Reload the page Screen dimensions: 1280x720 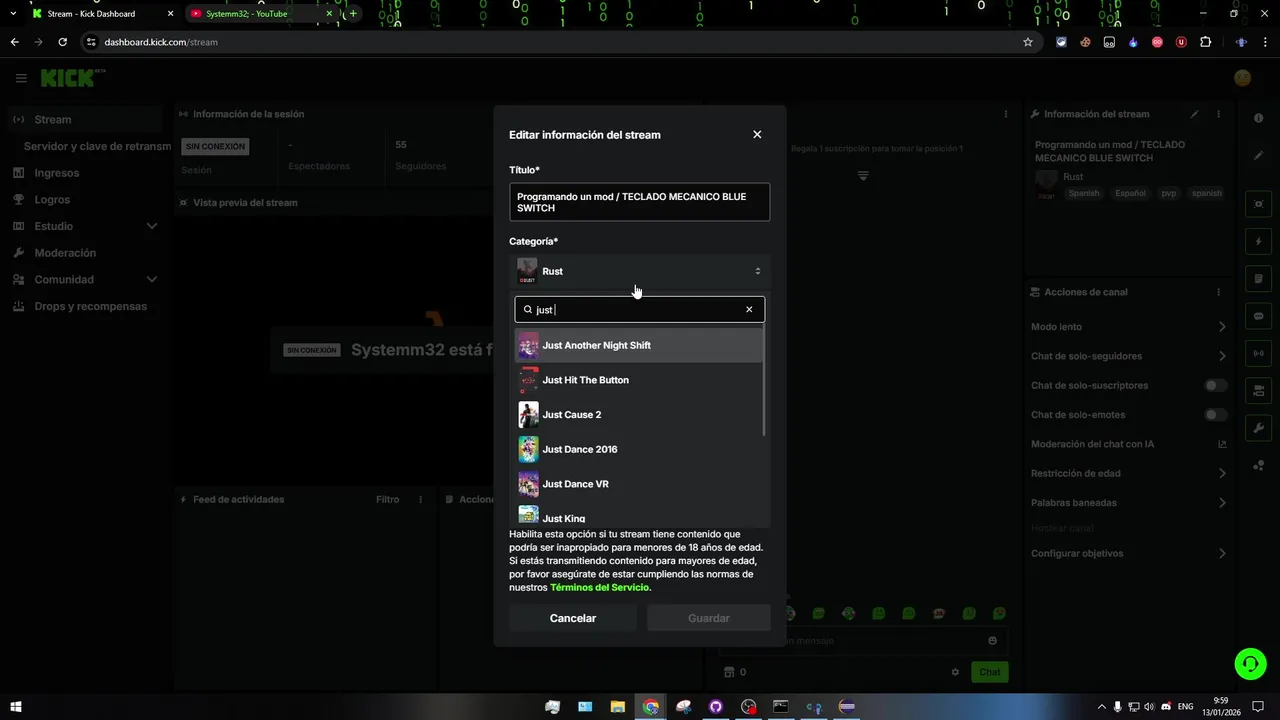(62, 42)
